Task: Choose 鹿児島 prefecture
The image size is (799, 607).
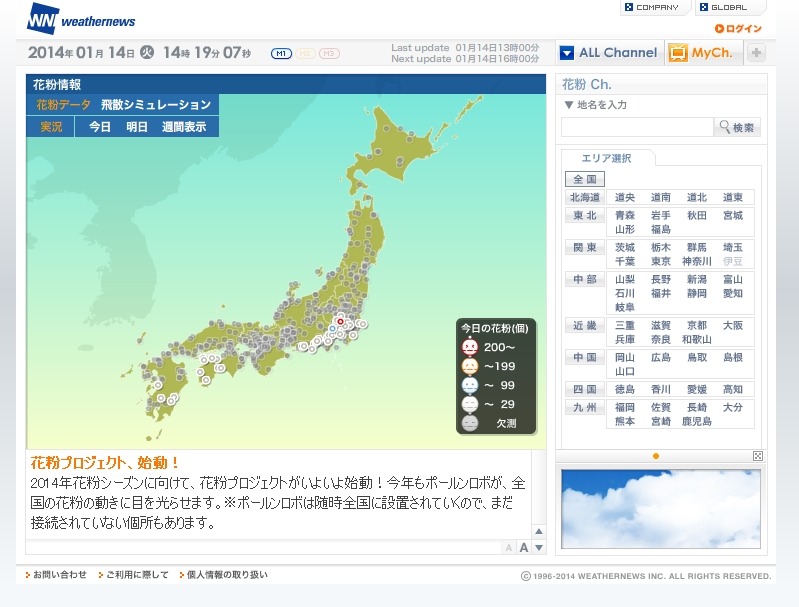Action: click(697, 421)
